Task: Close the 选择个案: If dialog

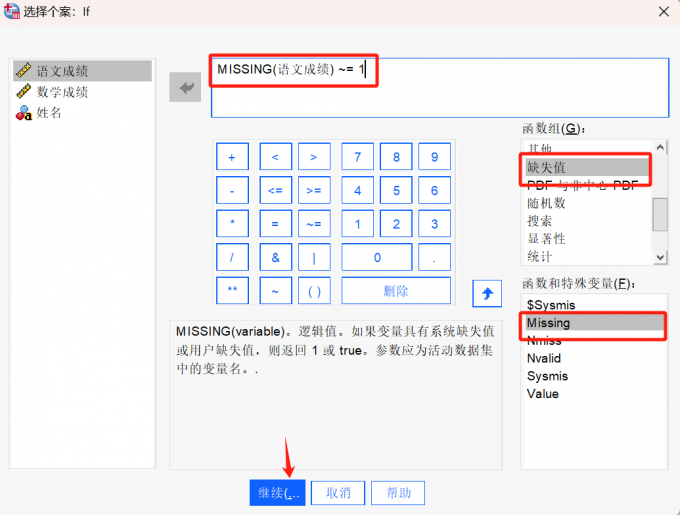Action: (664, 12)
